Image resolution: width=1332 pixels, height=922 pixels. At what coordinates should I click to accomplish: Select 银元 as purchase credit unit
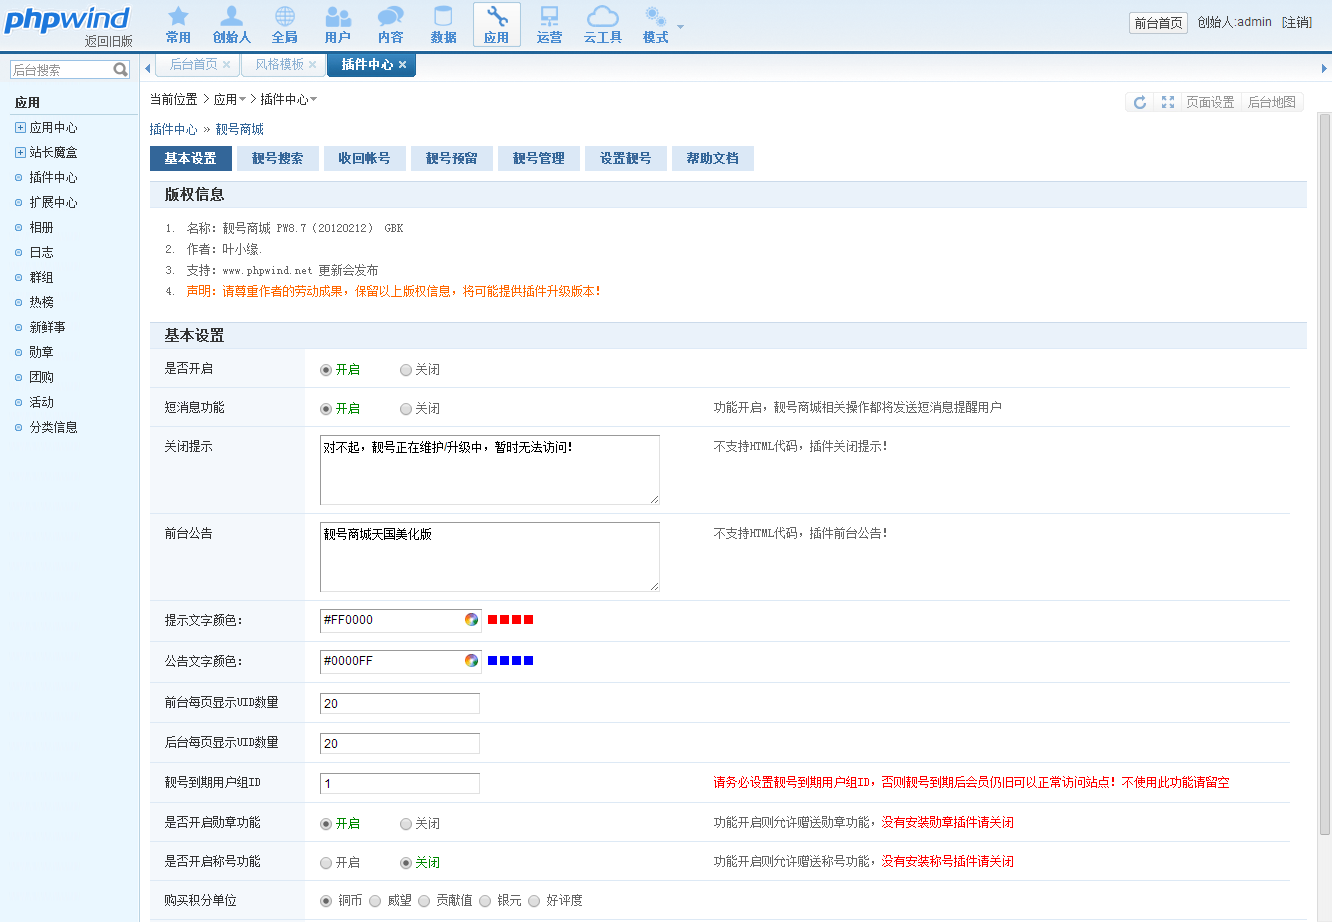(485, 901)
